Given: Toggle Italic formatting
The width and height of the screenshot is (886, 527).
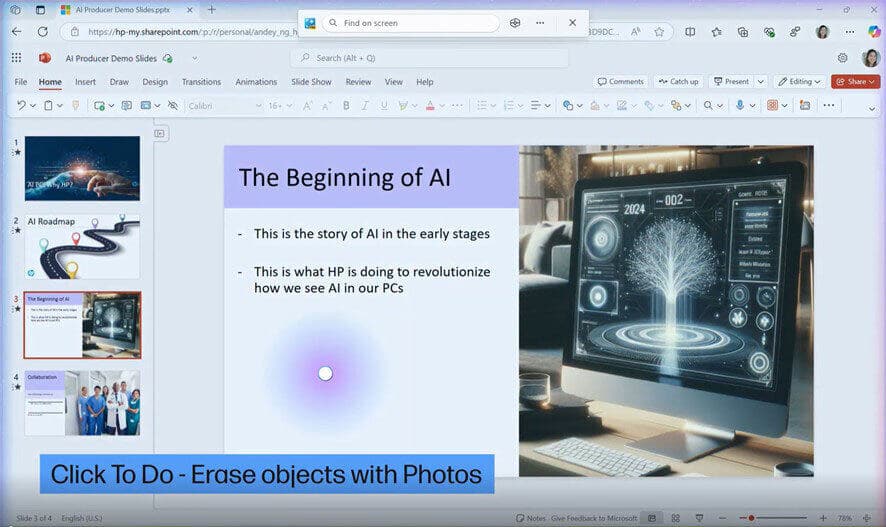Looking at the screenshot, I should (365, 106).
